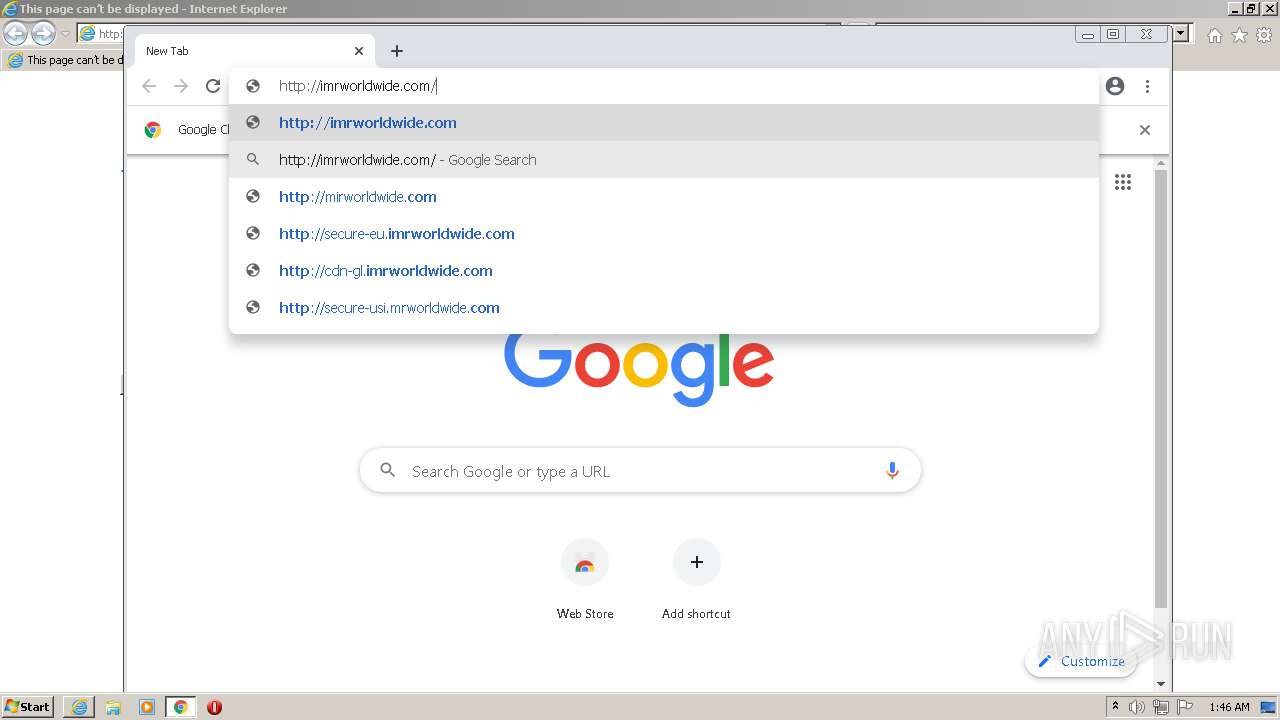
Task: Select suggestion http://mirworldwide.com
Action: (664, 197)
